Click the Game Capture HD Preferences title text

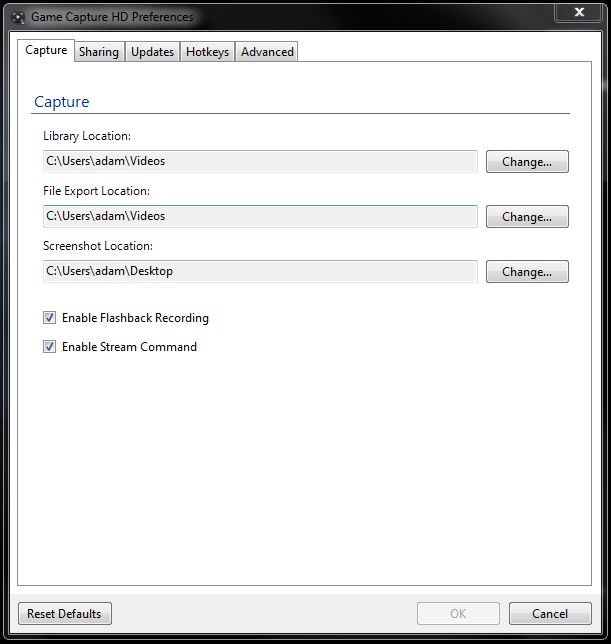(x=112, y=17)
